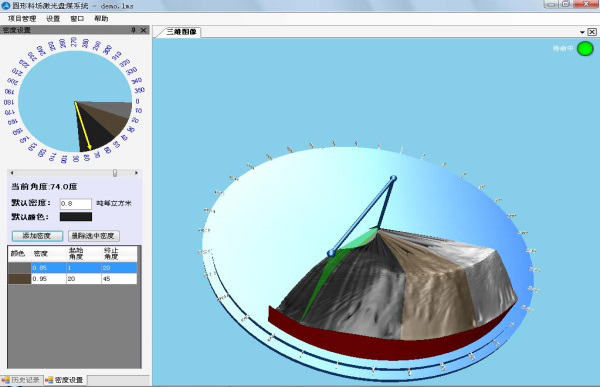Focus the 默认密度 input field
600x387 pixels.
pos(76,203)
